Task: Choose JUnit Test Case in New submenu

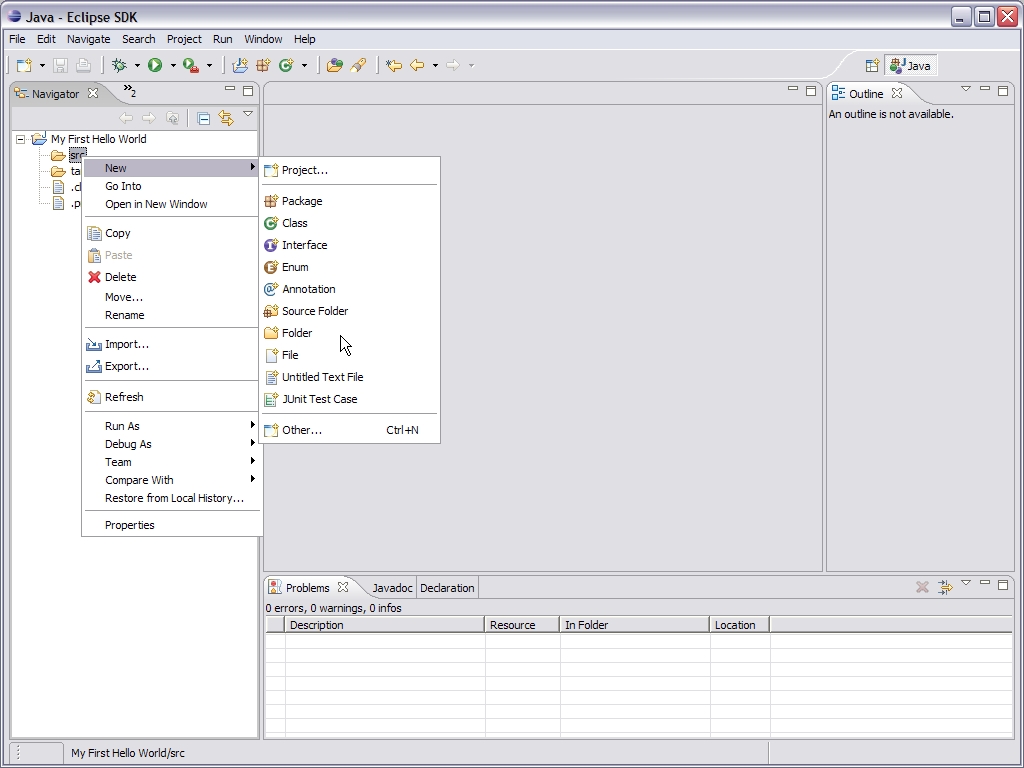Action: point(349,399)
